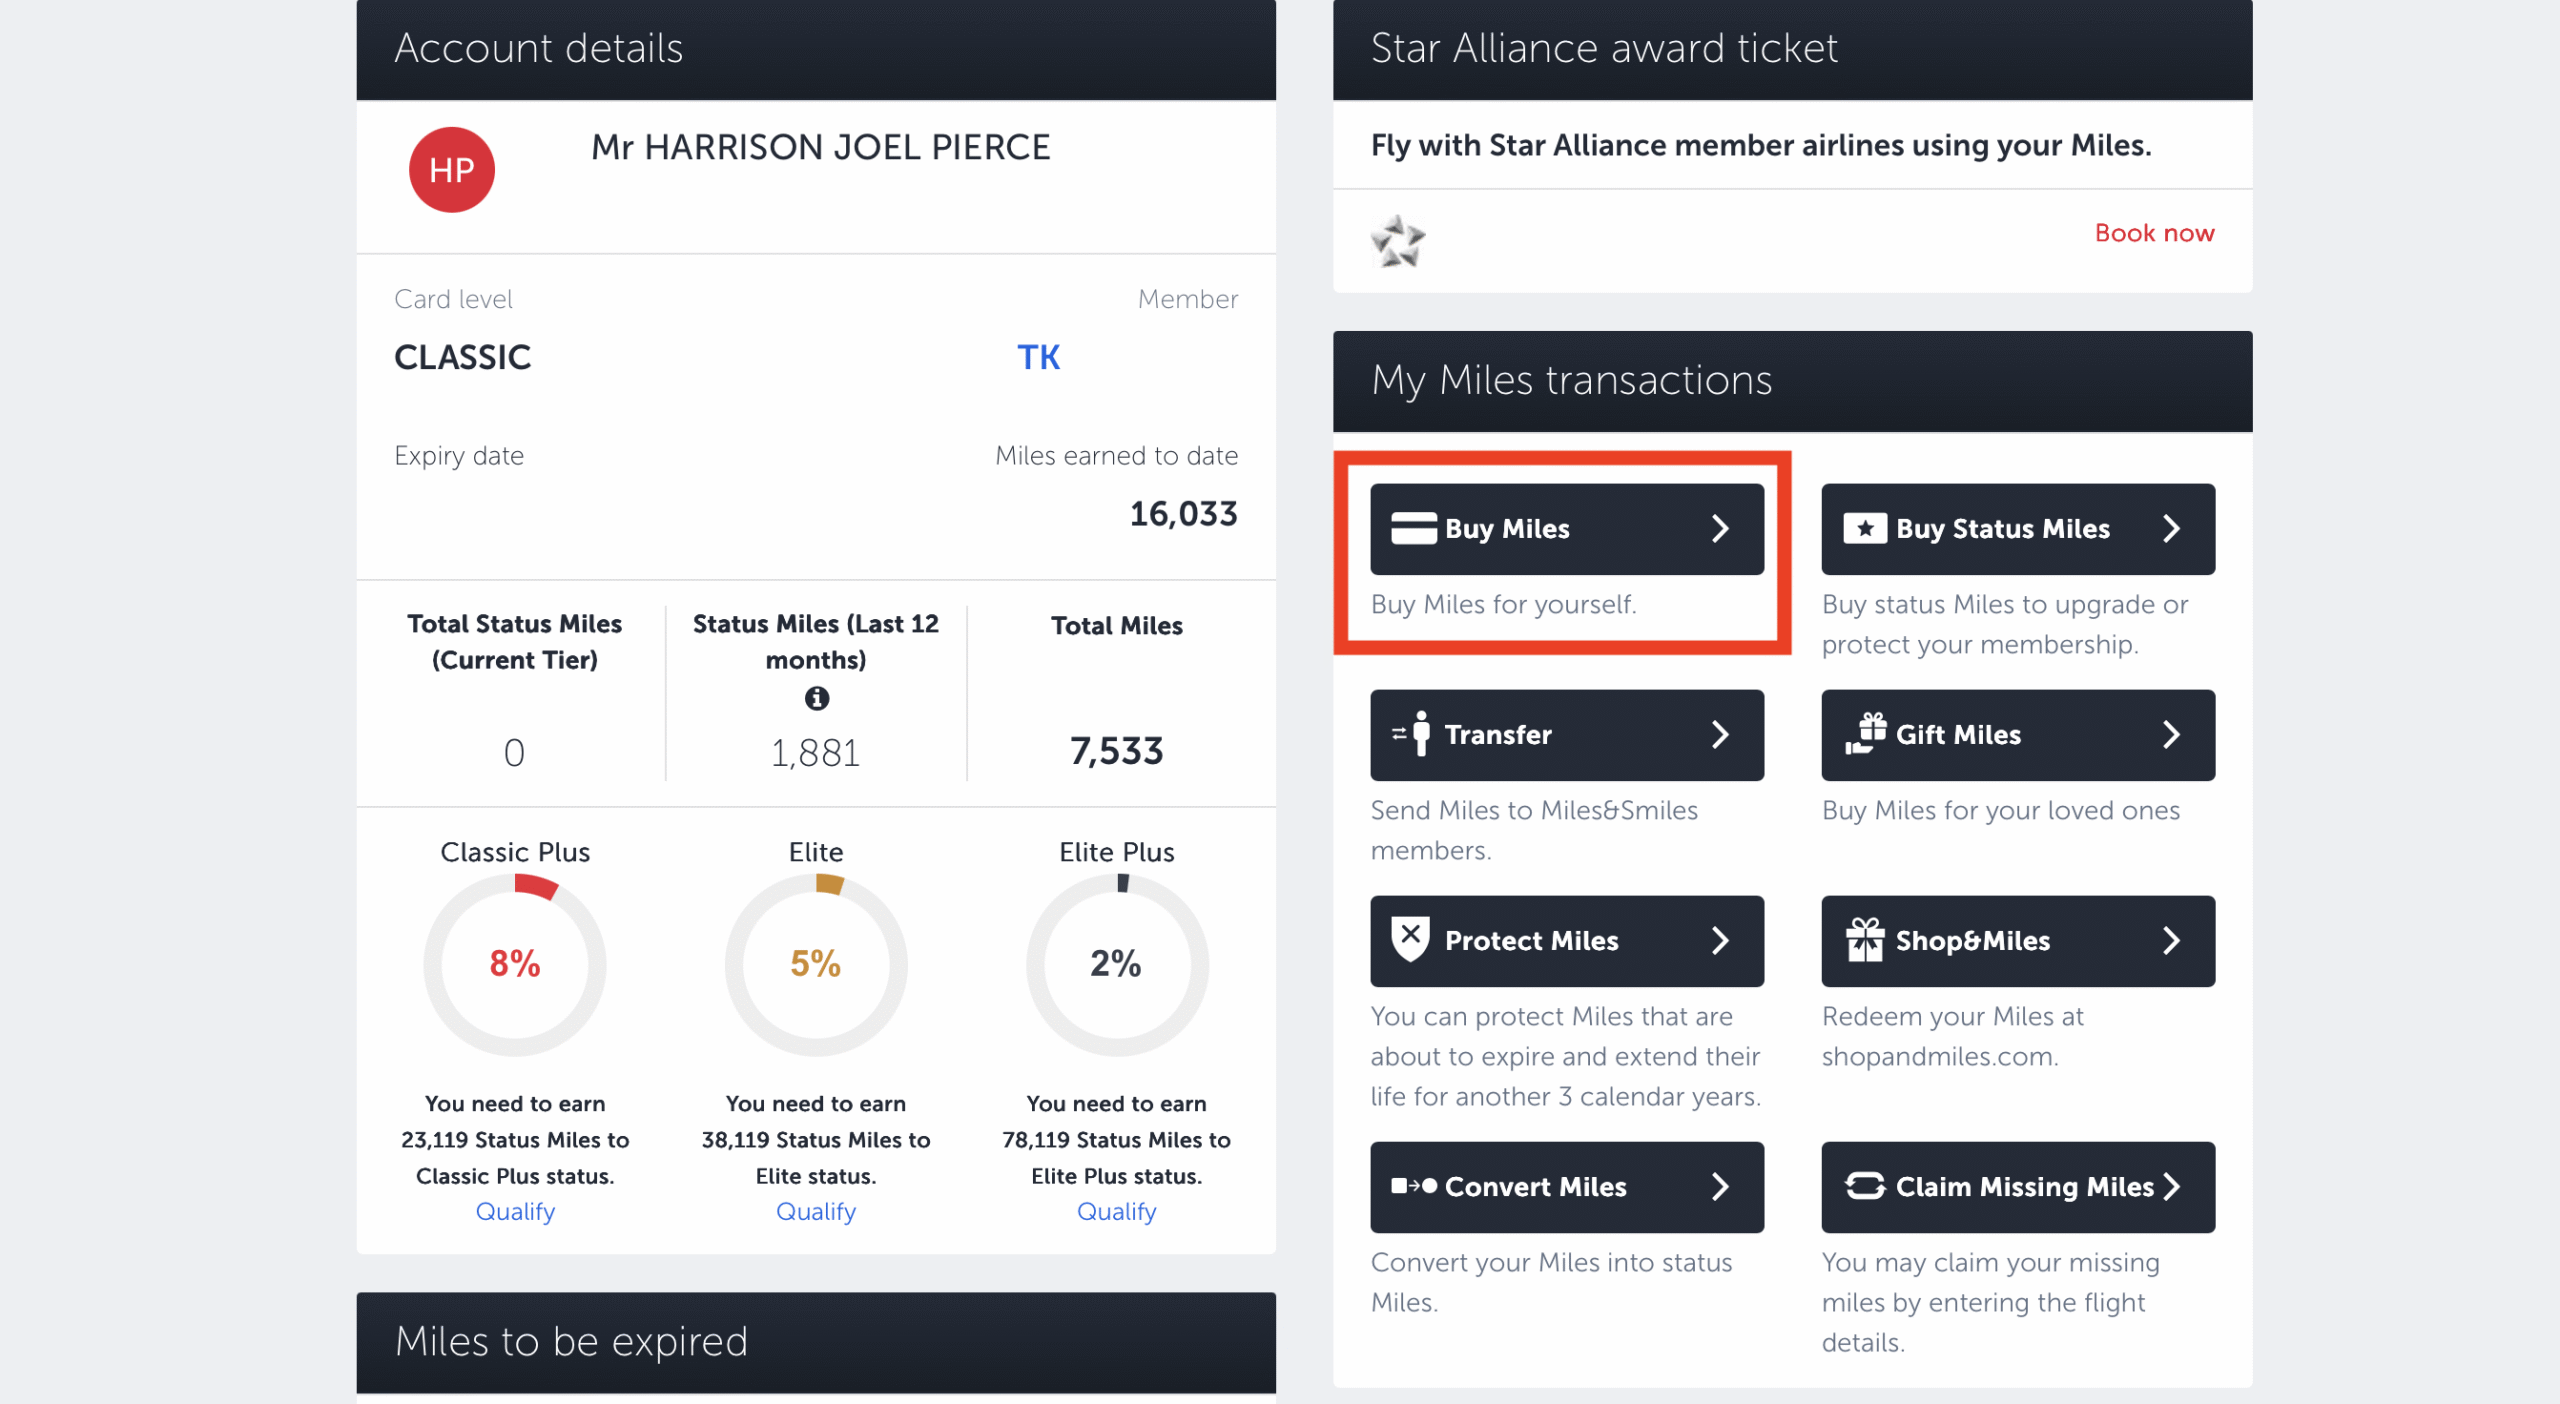This screenshot has height=1404, width=2560.
Task: Click Book now for Star Alliance ticket
Action: pos(2153,233)
